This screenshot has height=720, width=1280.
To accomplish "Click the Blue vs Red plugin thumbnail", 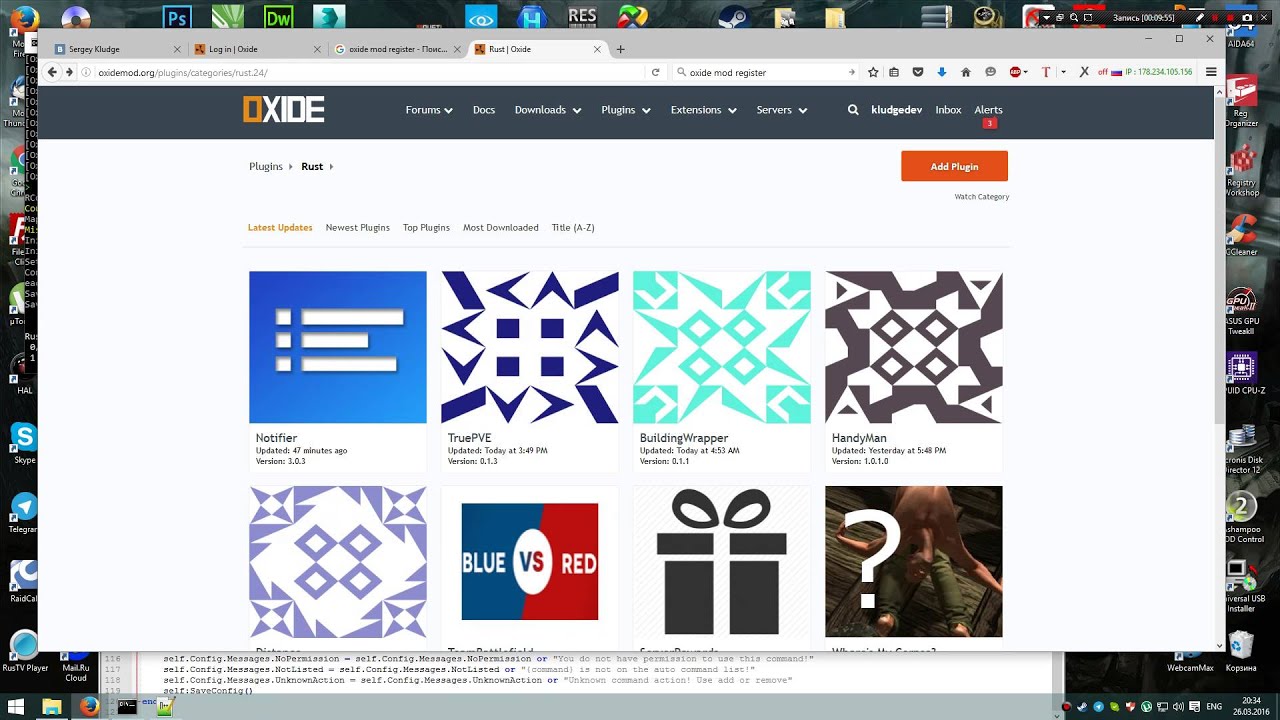I will tap(530, 561).
